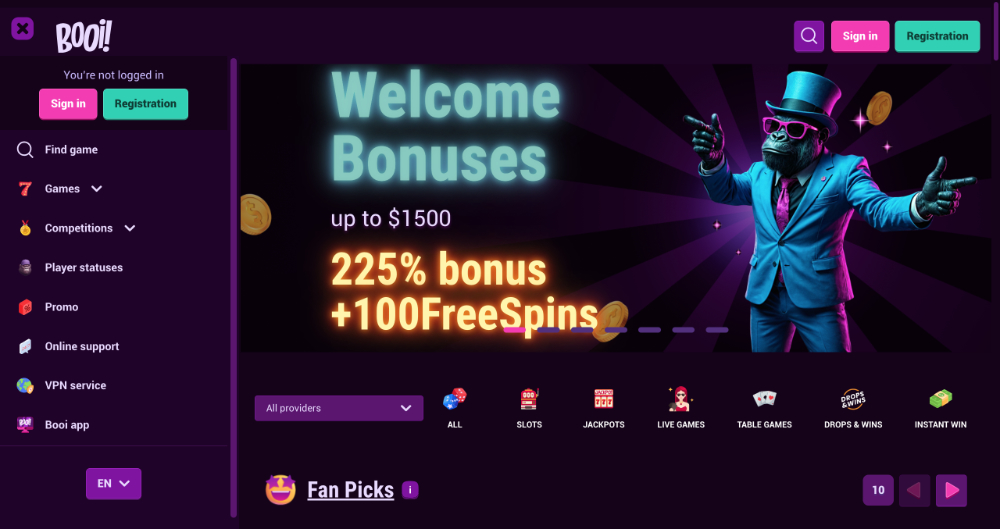Show all games with dice icon
Image resolution: width=1000 pixels, height=529 pixels.
click(x=455, y=399)
